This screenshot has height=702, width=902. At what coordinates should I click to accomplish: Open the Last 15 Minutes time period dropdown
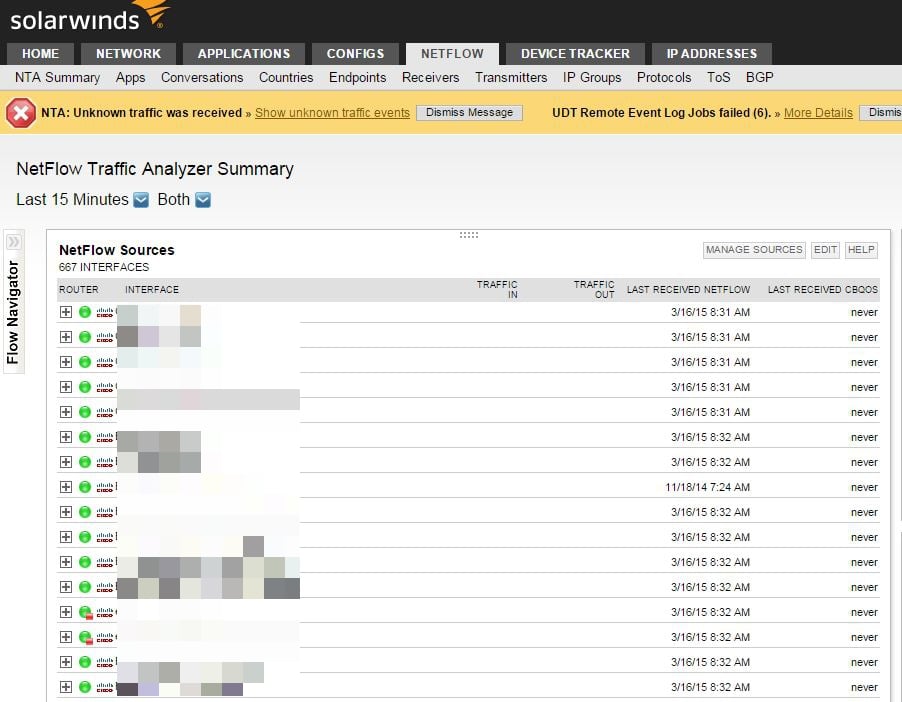141,200
